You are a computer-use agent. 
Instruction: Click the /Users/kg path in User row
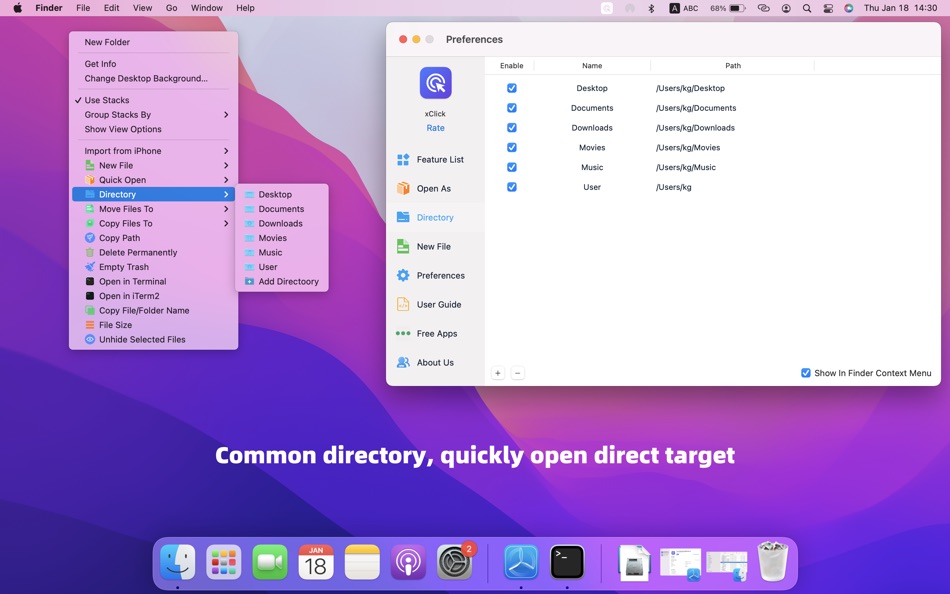click(673, 187)
